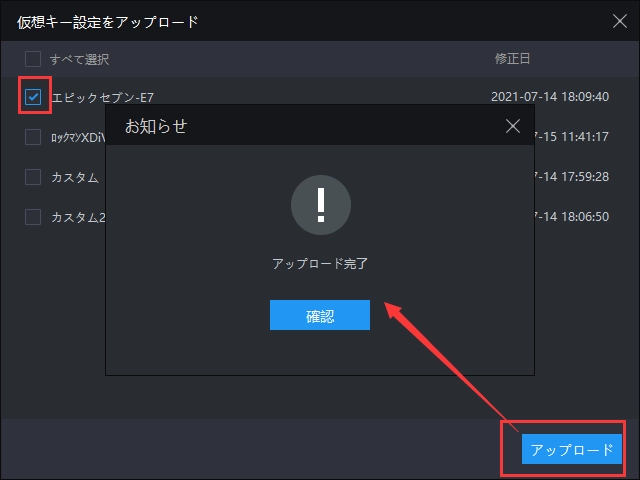This screenshot has height=480, width=640.
Task: Enable the カスタム checkbox
Action: [x=33, y=177]
